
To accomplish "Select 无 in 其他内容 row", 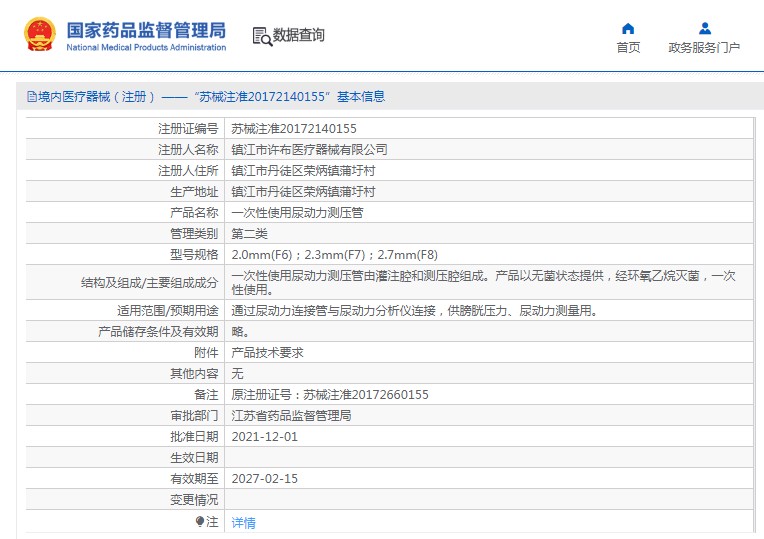I will 237,373.
